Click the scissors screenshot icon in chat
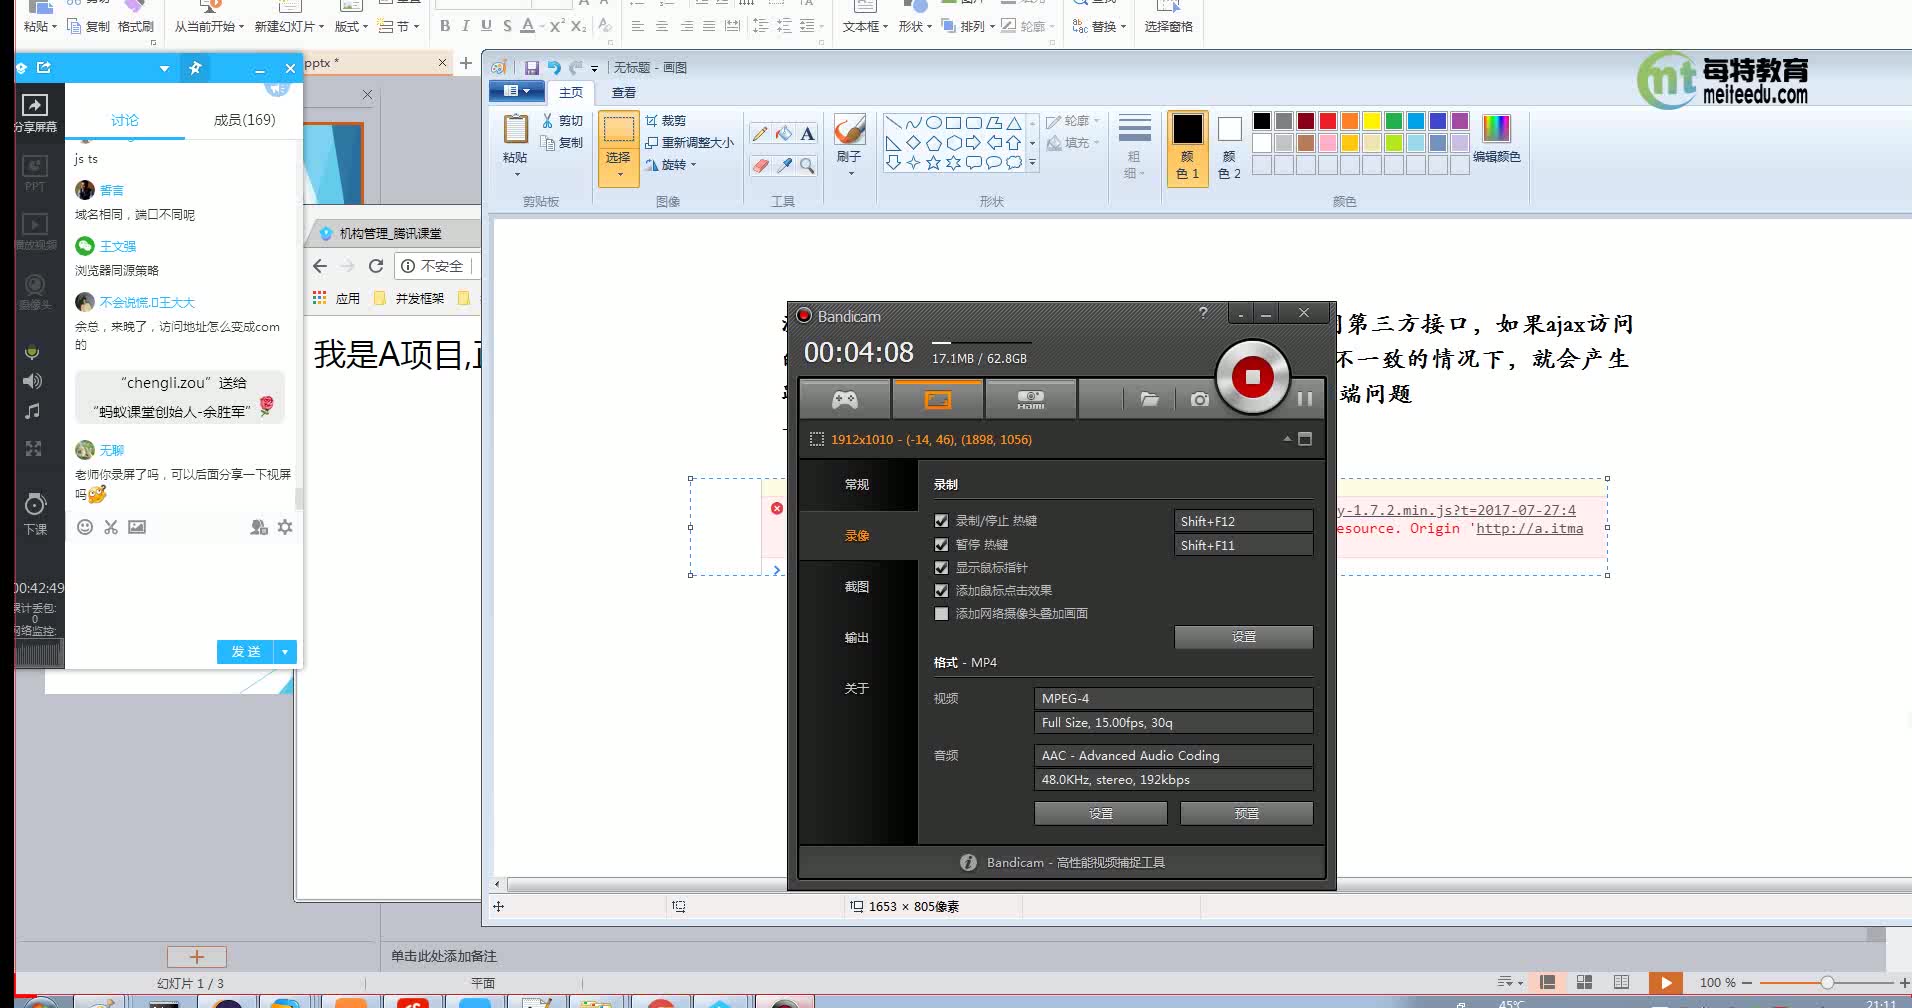Image resolution: width=1912 pixels, height=1008 pixels. [111, 527]
